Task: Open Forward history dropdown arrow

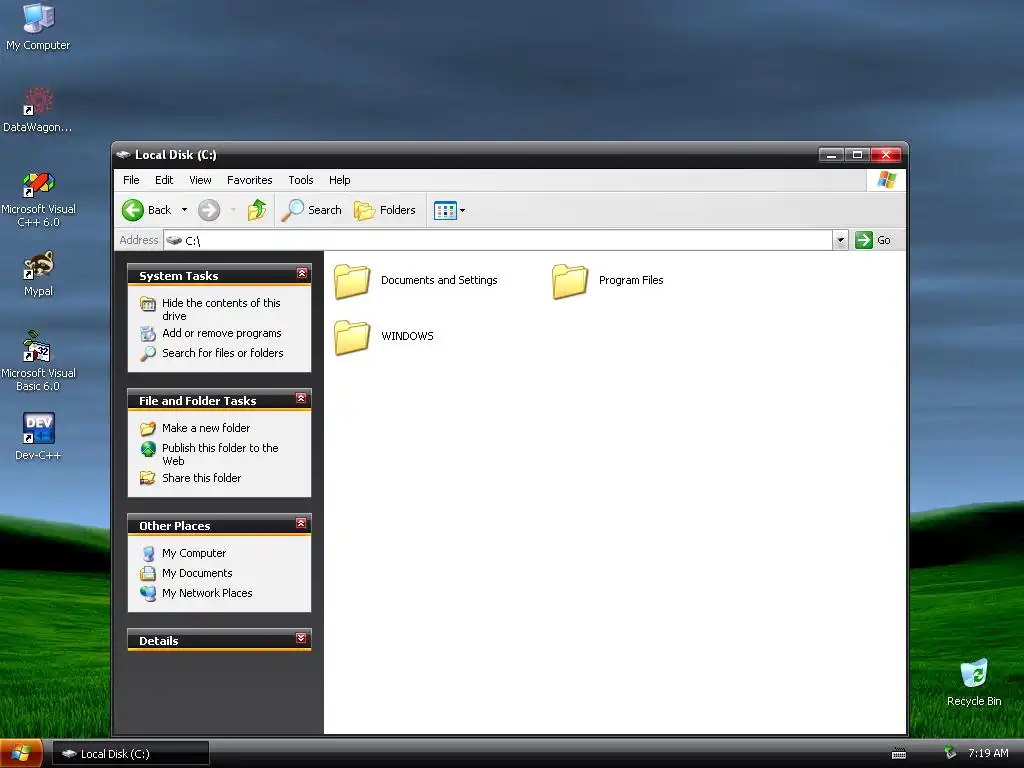Action: (x=233, y=210)
